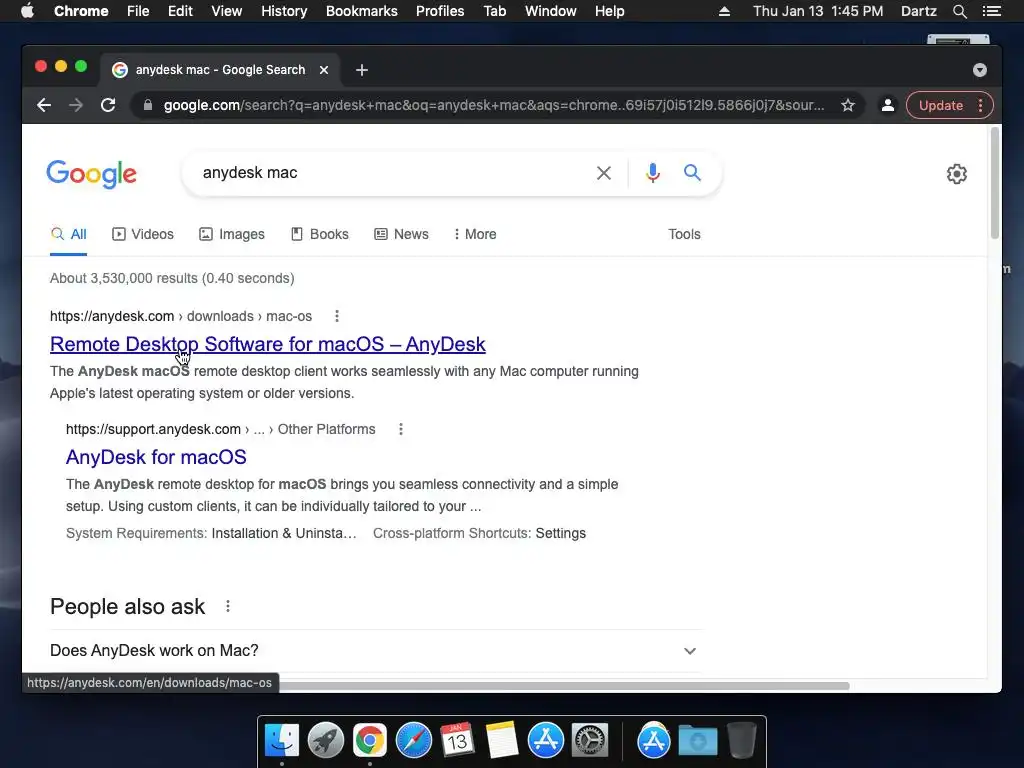Open Google Chrome from the Dock
This screenshot has width=1024, height=768.
point(370,741)
